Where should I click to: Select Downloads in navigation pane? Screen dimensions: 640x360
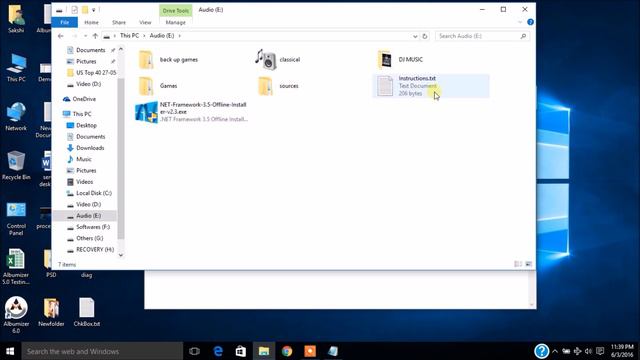tap(85, 148)
